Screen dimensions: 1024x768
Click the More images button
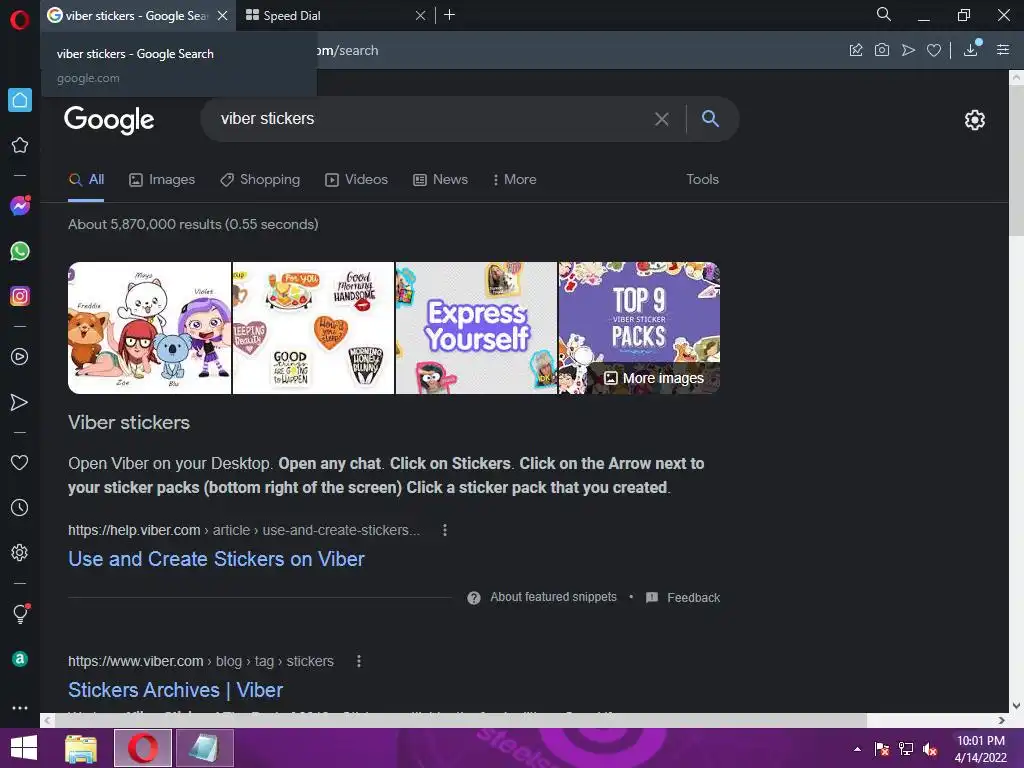[x=654, y=378]
